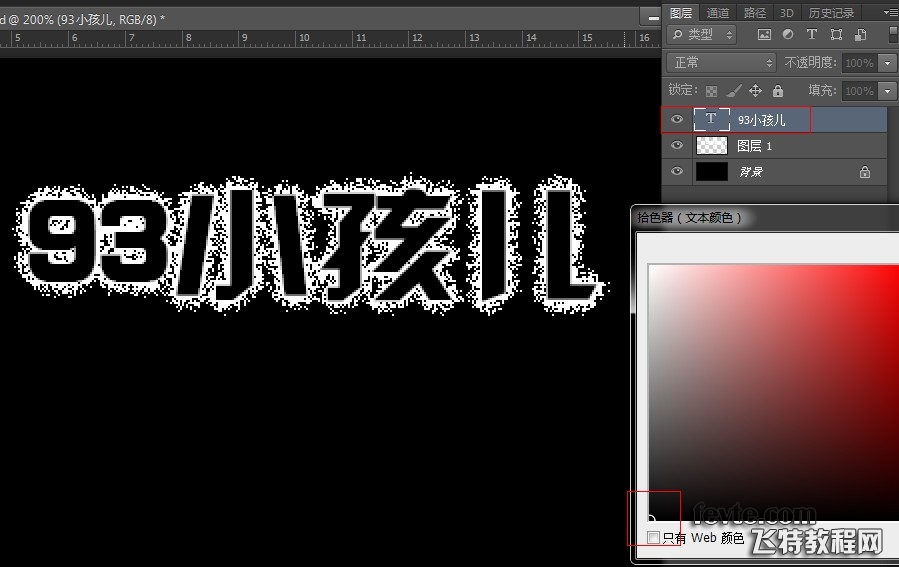
Task: Click the lock all padlock icon
Action: point(777,91)
